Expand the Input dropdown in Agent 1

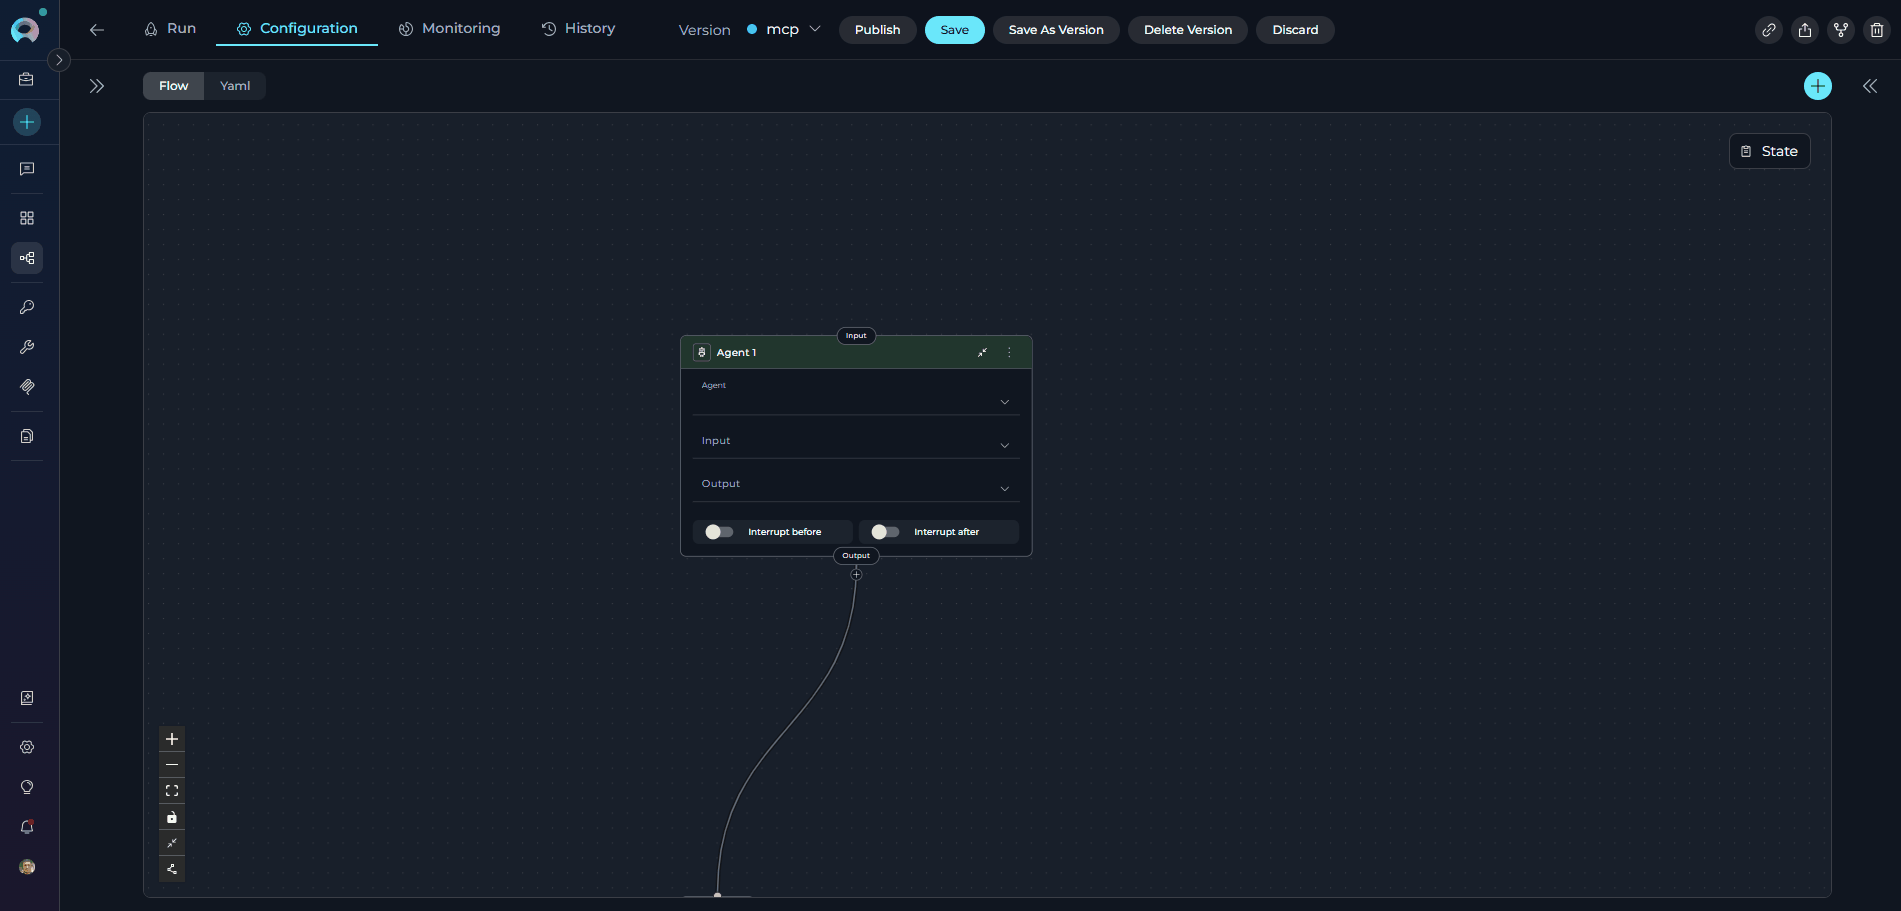[856, 441]
